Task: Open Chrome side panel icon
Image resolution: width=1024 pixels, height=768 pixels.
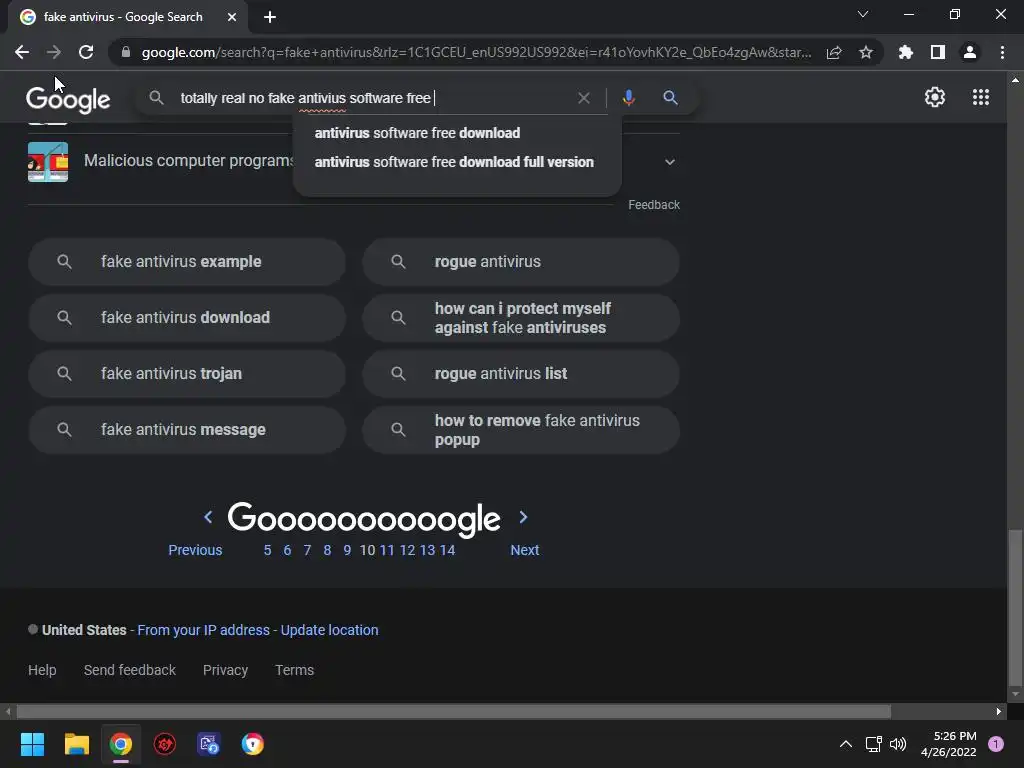Action: click(x=938, y=52)
